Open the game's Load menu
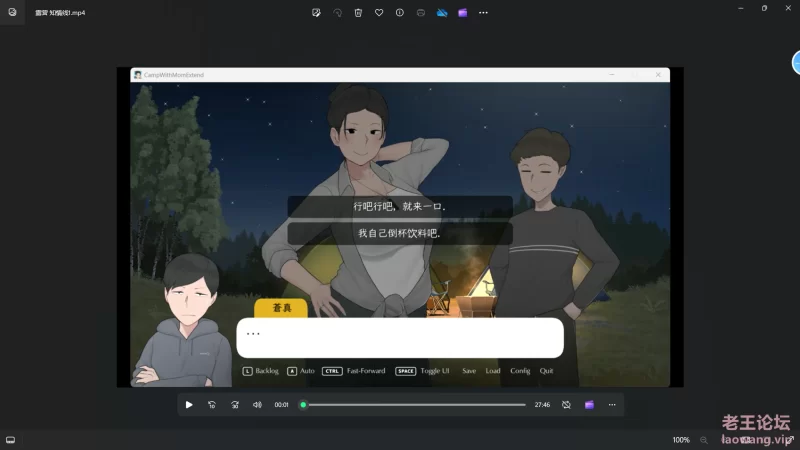This screenshot has width=800, height=450. [493, 371]
